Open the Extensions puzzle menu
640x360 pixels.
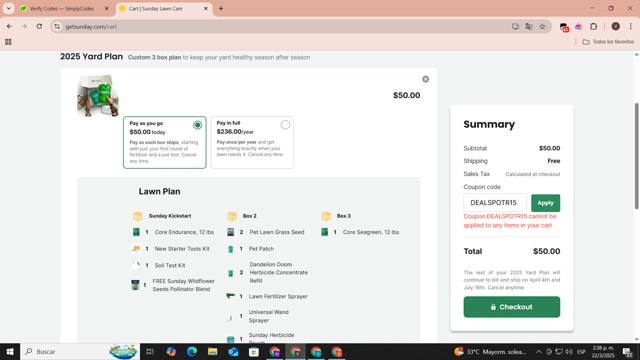593,27
